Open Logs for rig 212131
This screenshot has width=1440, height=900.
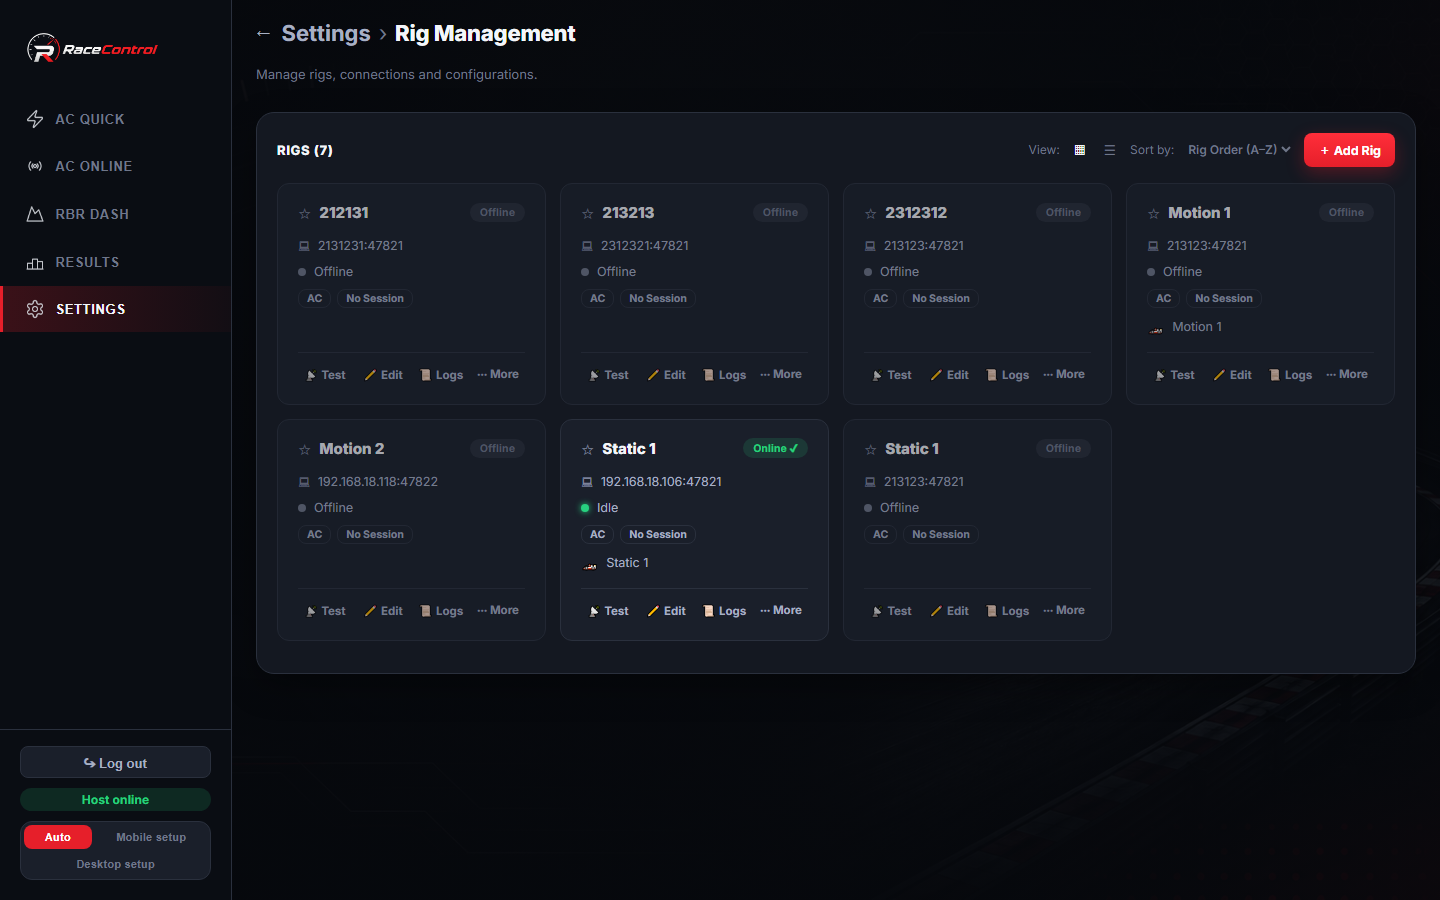[x=442, y=375]
